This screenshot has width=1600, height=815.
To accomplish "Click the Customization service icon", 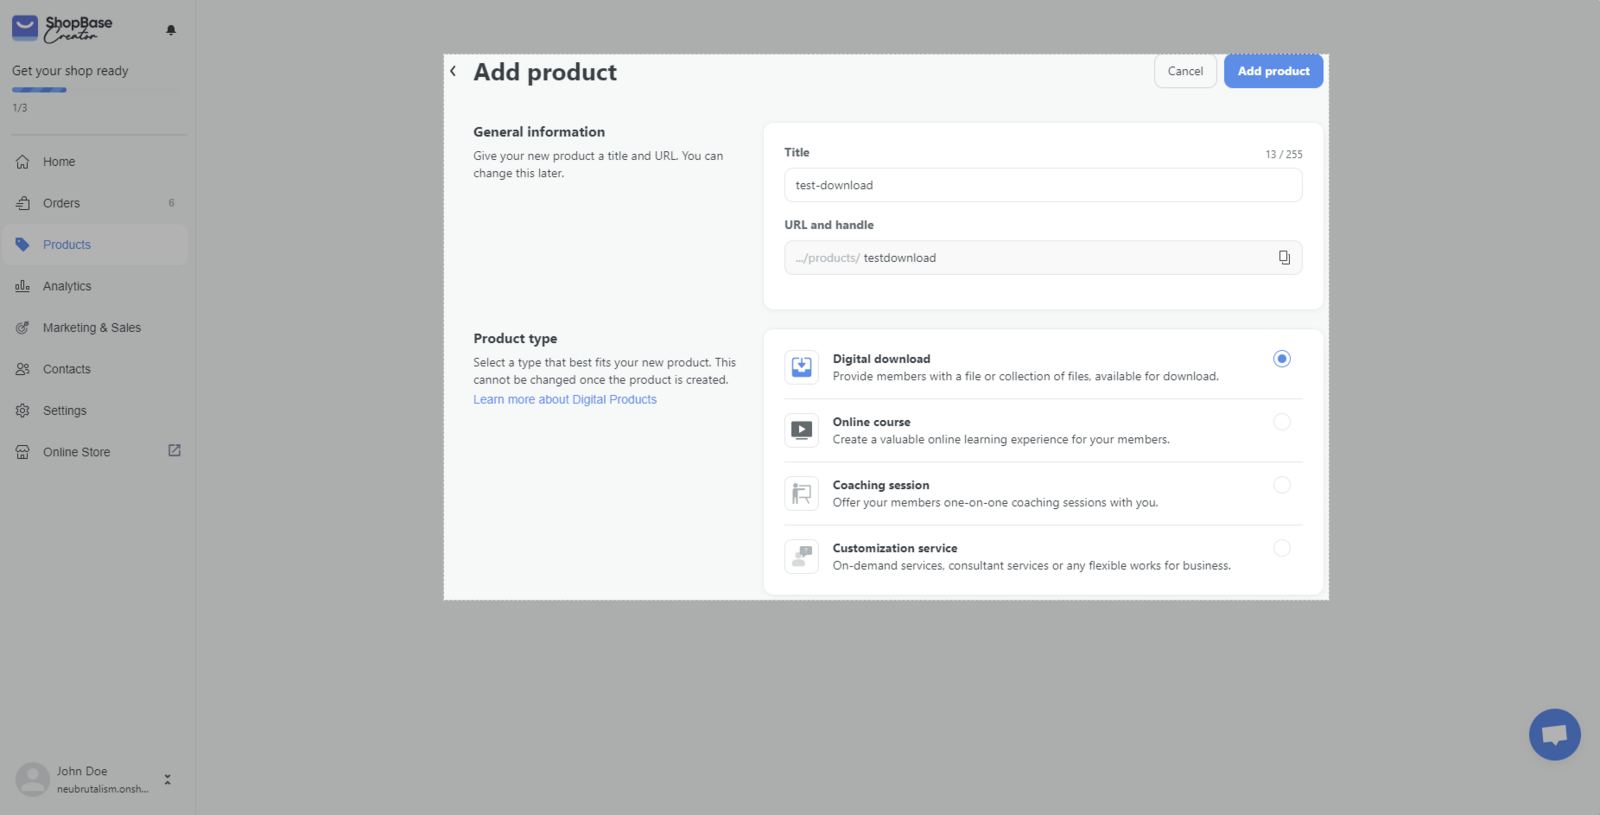I will pos(802,556).
